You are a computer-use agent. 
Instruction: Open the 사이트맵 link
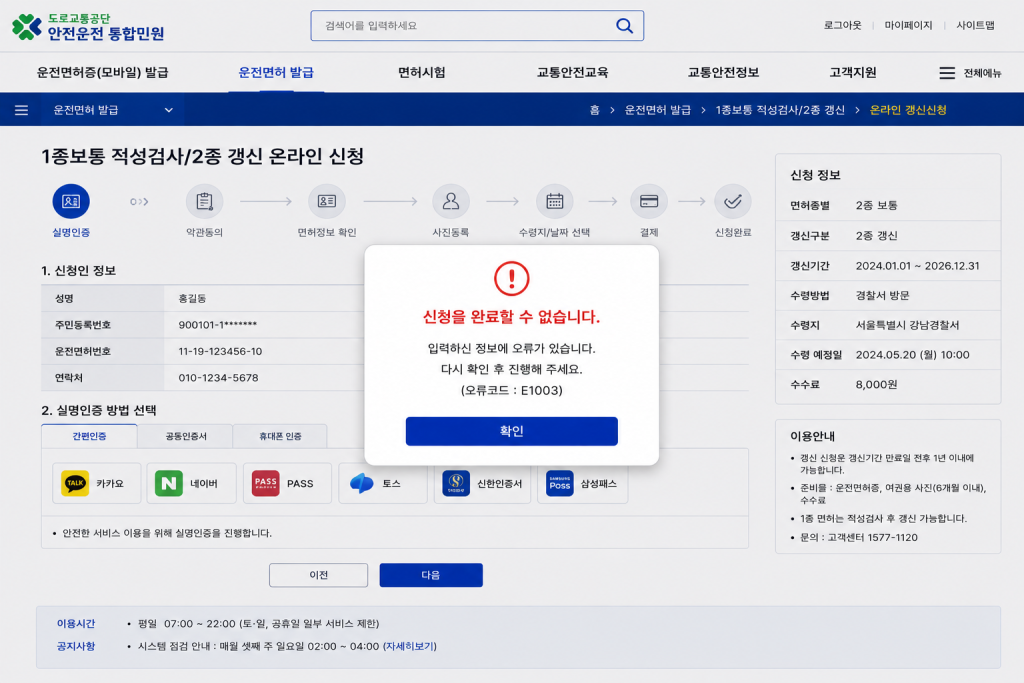[975, 25]
